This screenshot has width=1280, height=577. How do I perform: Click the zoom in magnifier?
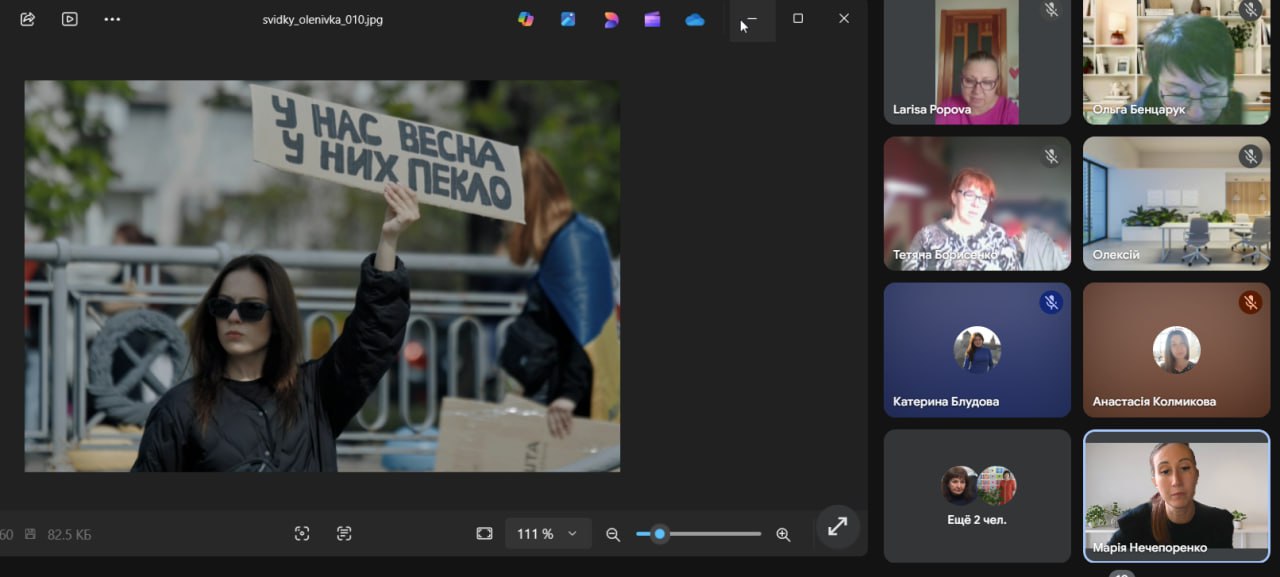coord(783,535)
